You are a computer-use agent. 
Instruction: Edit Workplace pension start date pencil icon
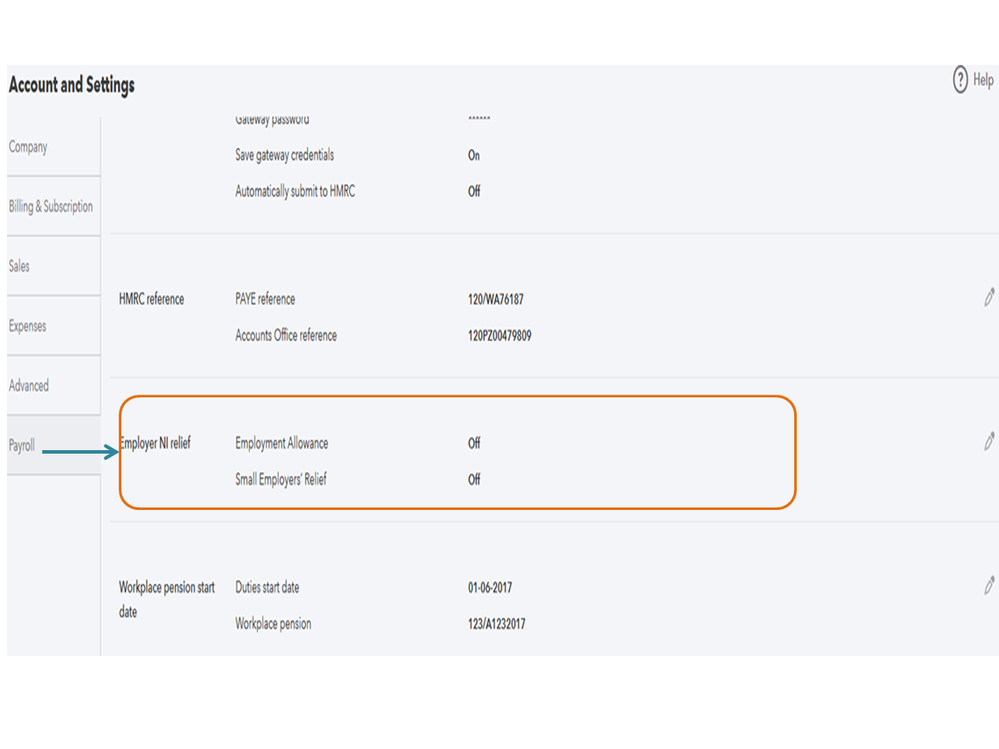coord(989,585)
